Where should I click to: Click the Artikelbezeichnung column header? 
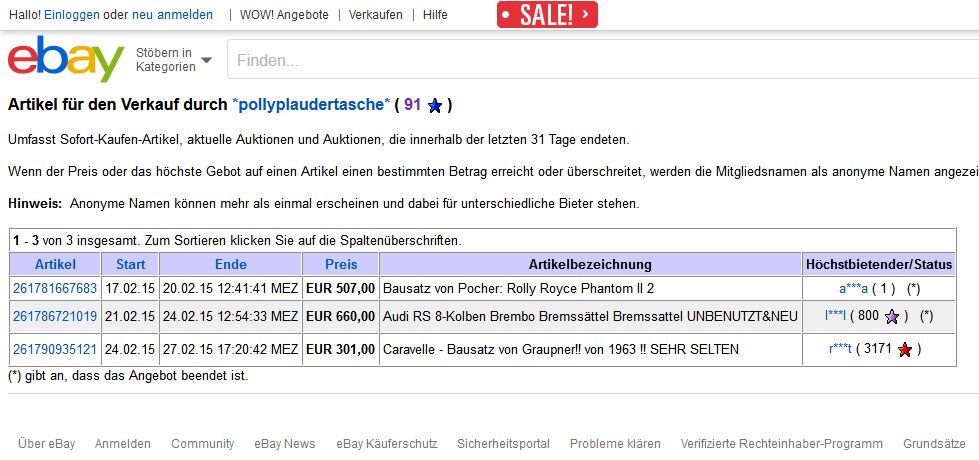click(x=590, y=265)
